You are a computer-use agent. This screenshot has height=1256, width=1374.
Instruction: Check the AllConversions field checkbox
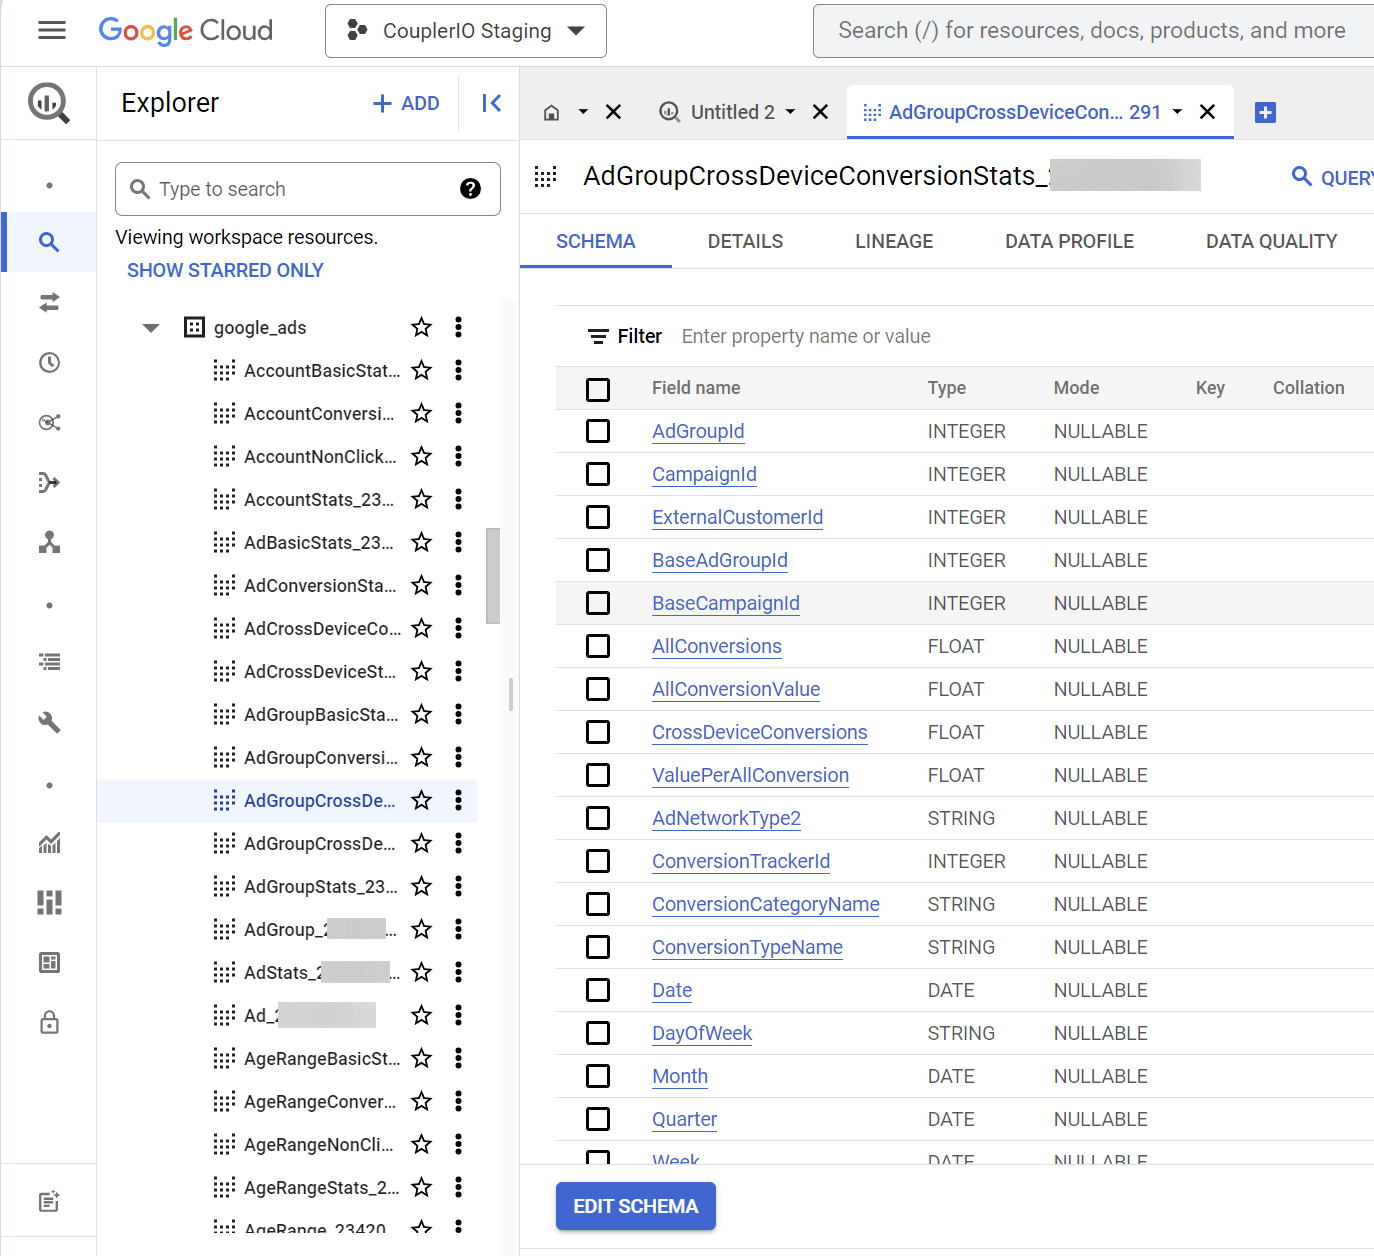(598, 646)
